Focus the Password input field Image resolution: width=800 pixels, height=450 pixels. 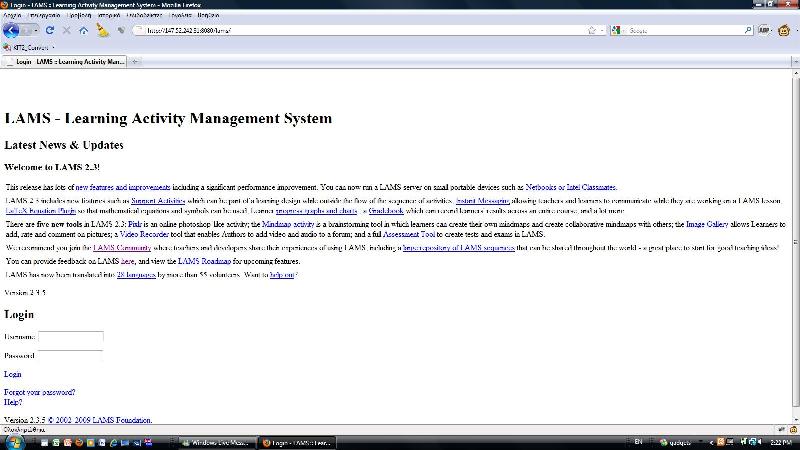[x=70, y=355]
